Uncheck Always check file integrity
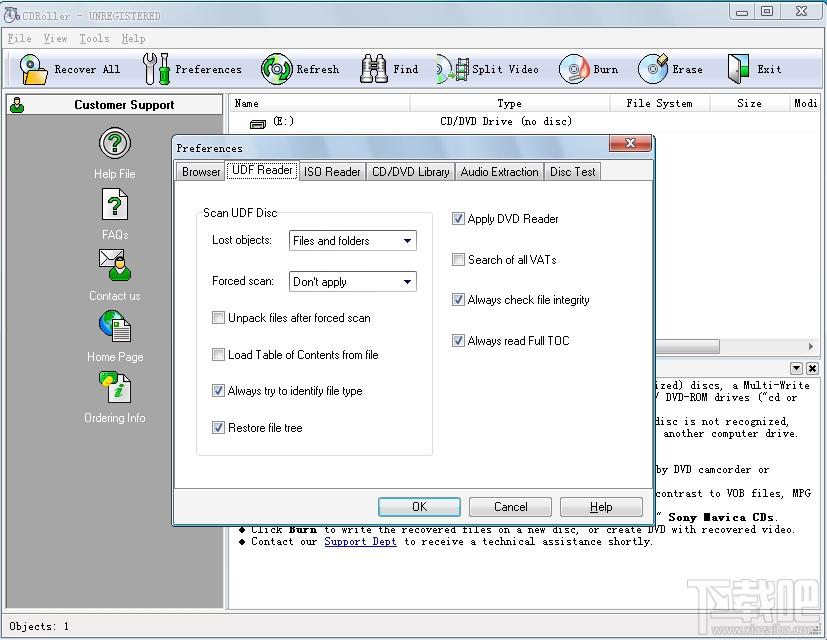 tap(458, 300)
